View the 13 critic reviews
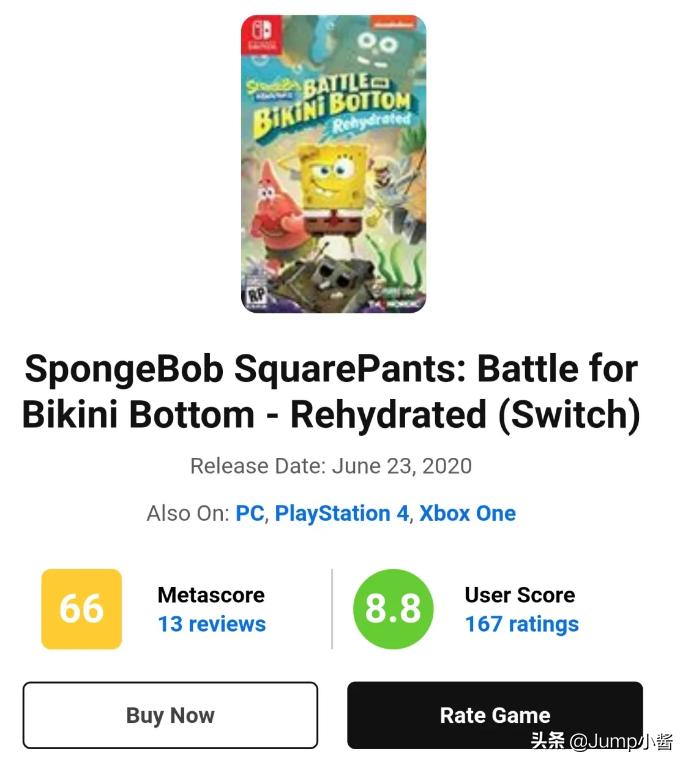The height and width of the screenshot is (766, 688). [211, 624]
